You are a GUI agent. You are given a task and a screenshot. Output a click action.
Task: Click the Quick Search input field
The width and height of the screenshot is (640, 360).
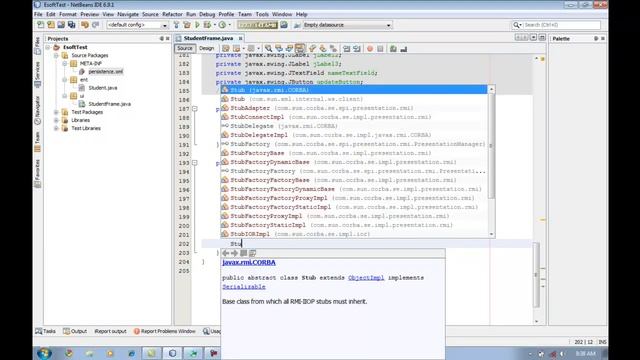(x=562, y=25)
